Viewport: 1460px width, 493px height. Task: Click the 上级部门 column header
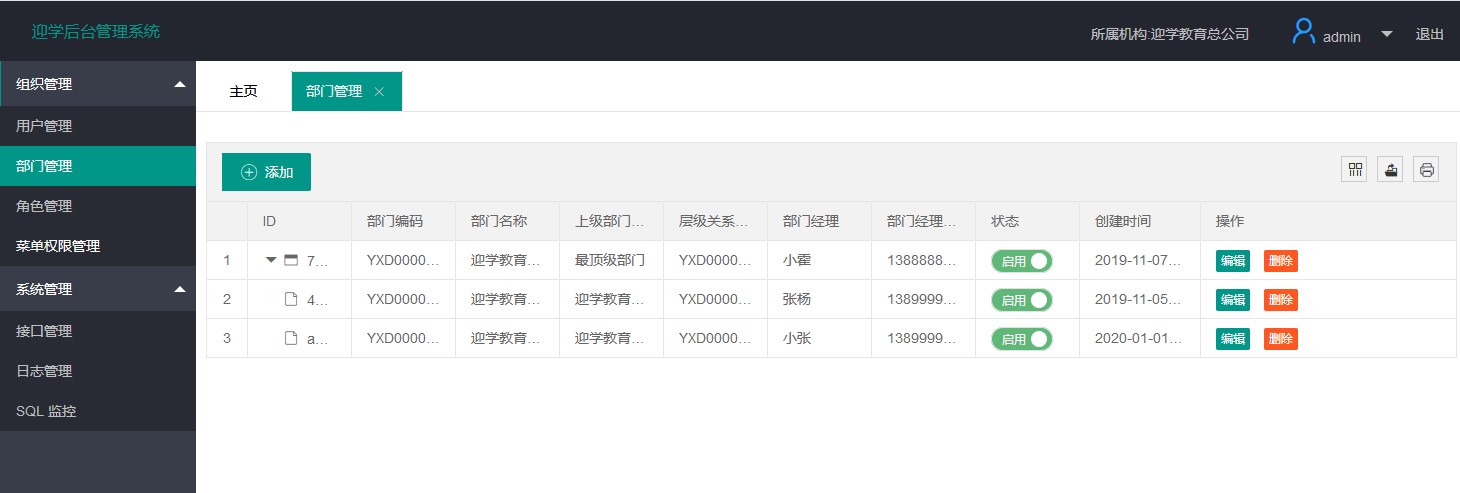click(x=610, y=221)
